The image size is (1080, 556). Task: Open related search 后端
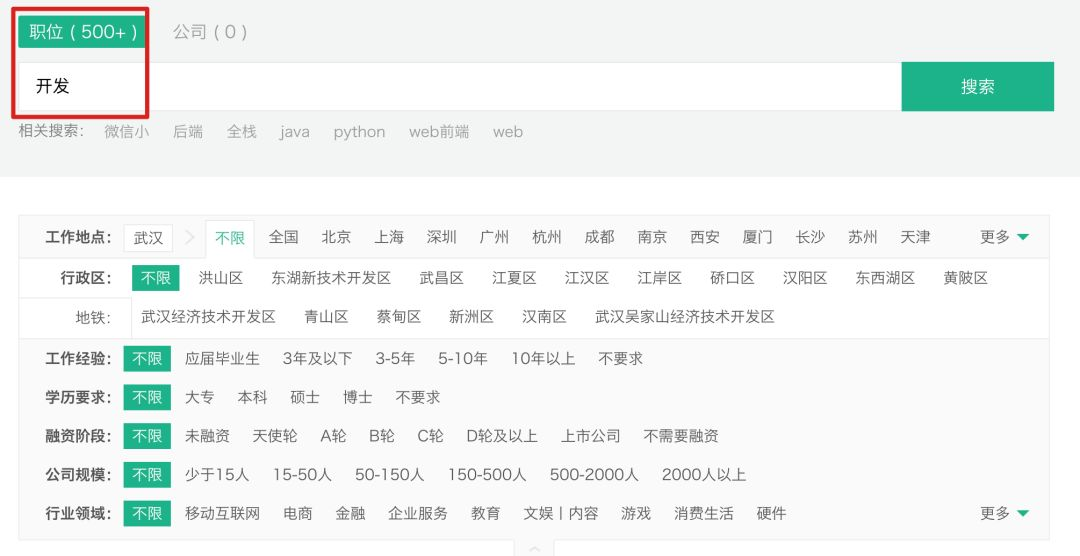[188, 132]
